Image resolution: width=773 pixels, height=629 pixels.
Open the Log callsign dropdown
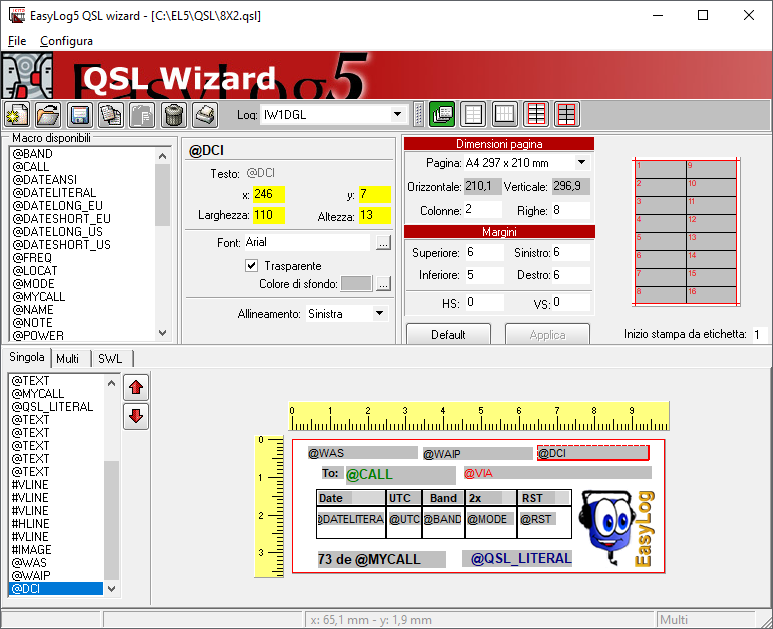click(397, 114)
